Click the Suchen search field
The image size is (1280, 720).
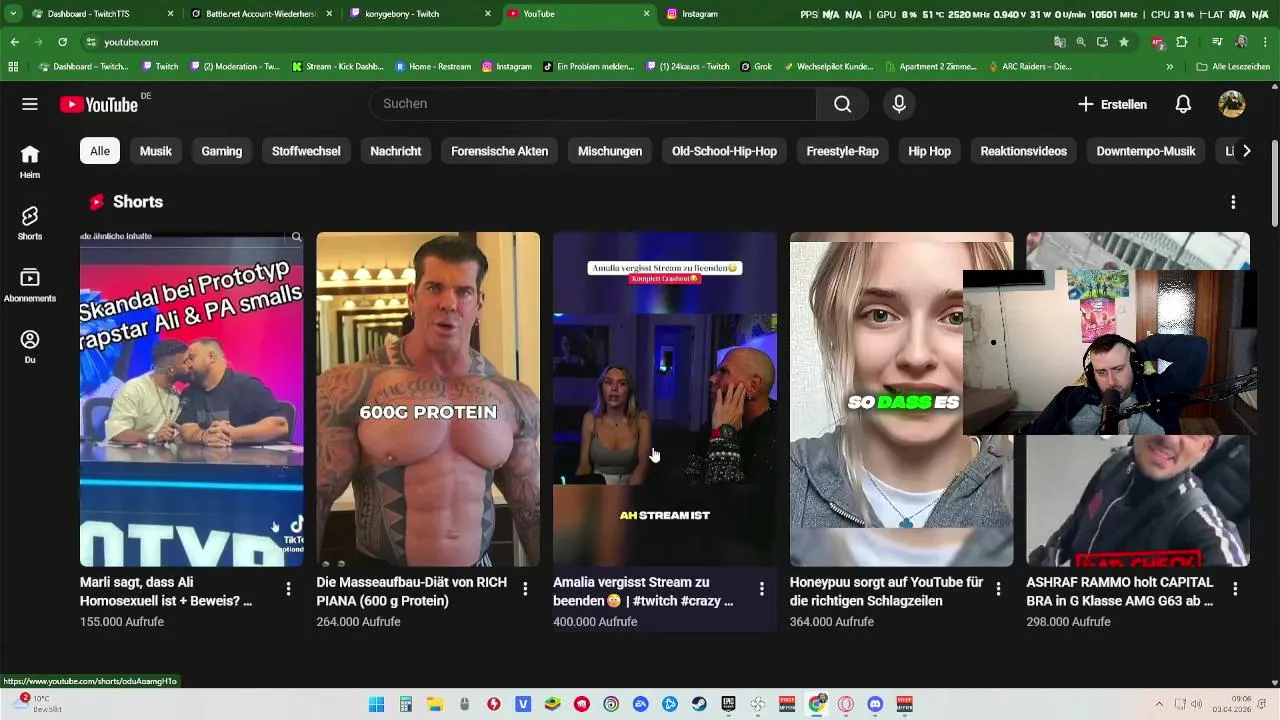[x=593, y=104]
